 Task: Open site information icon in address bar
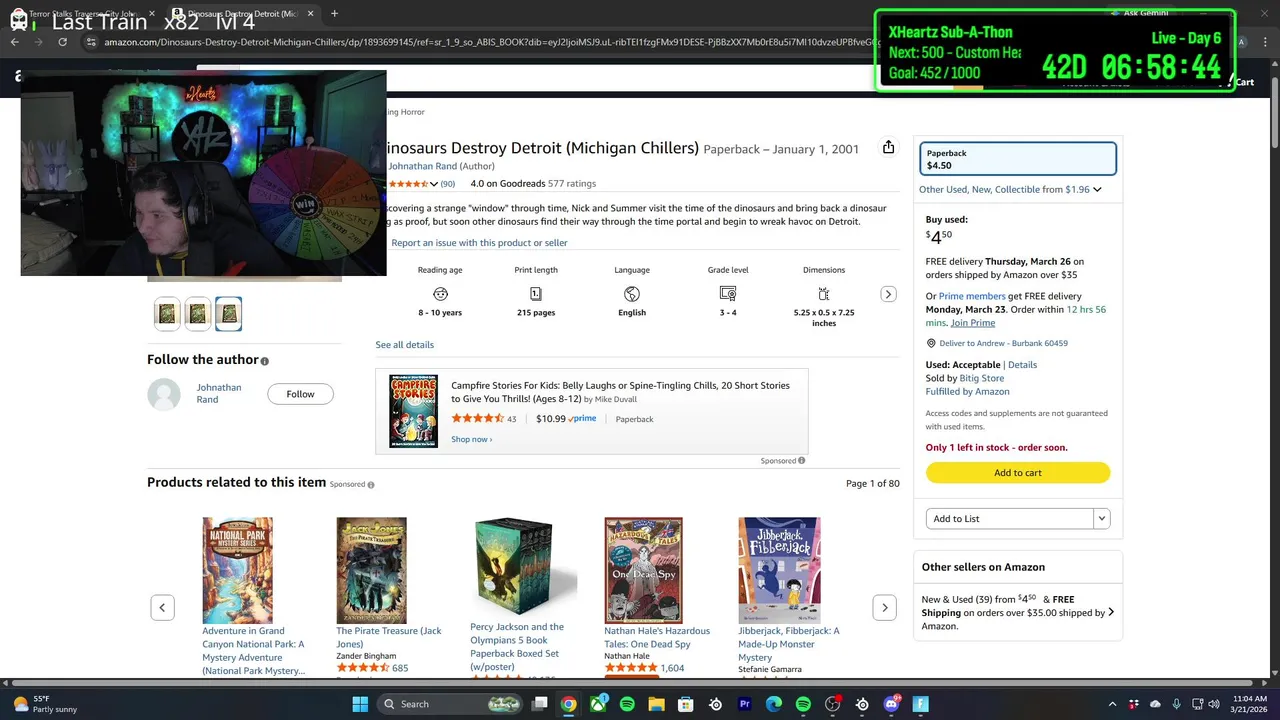91,42
